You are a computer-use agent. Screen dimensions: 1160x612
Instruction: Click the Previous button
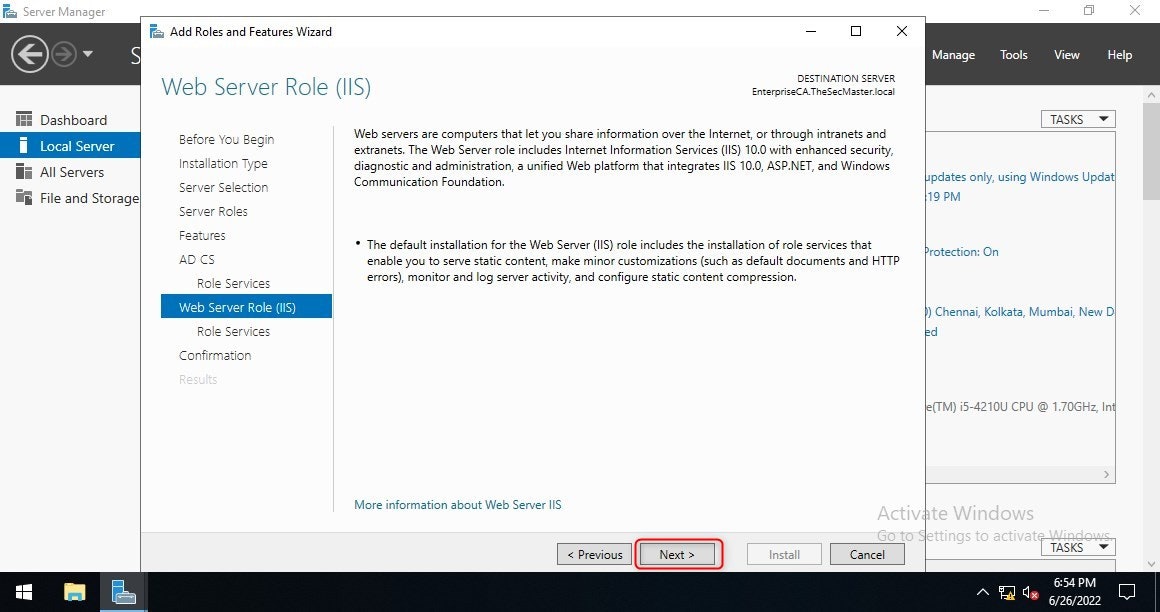point(595,554)
